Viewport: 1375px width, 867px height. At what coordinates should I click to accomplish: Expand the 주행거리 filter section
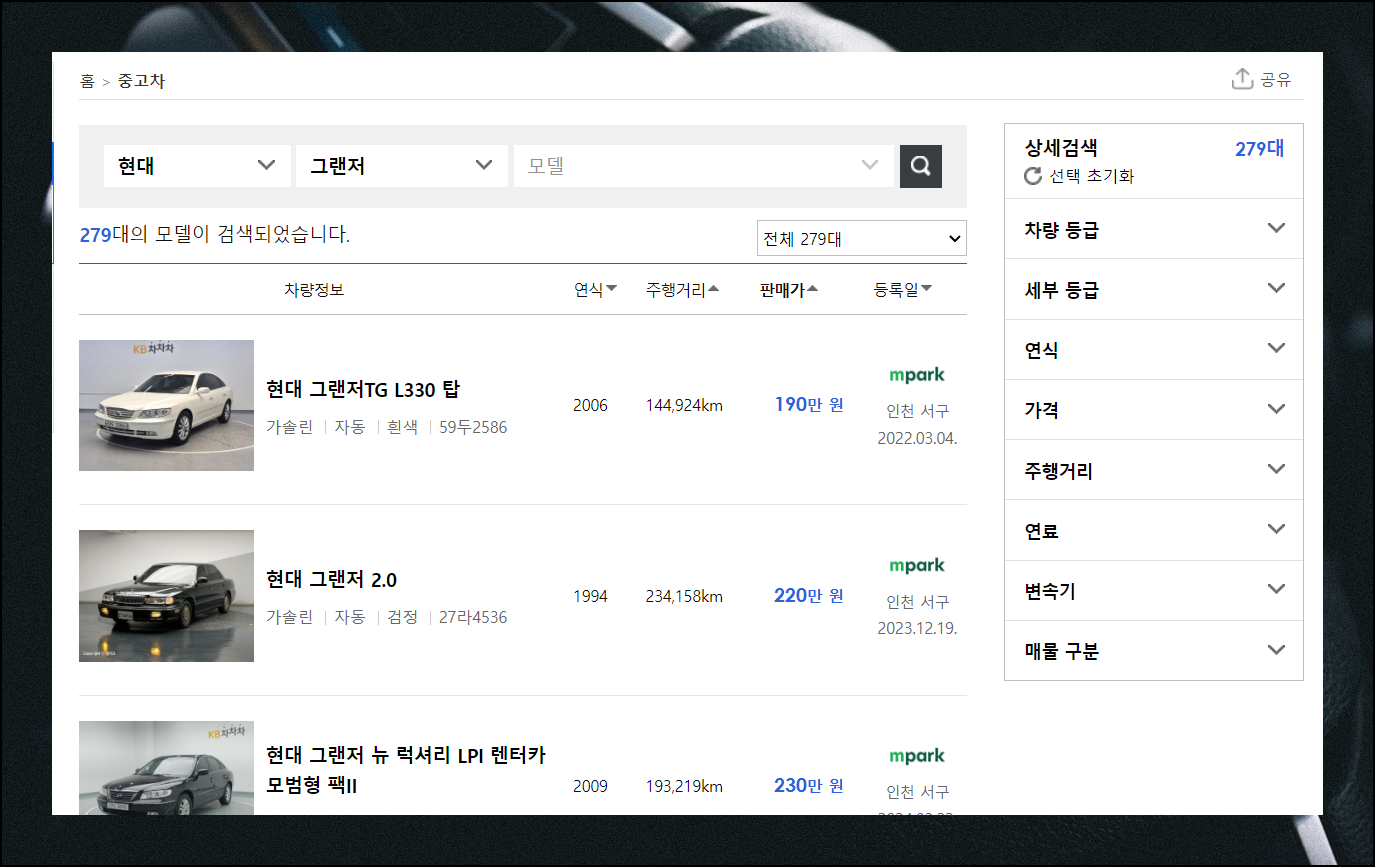pos(1154,469)
